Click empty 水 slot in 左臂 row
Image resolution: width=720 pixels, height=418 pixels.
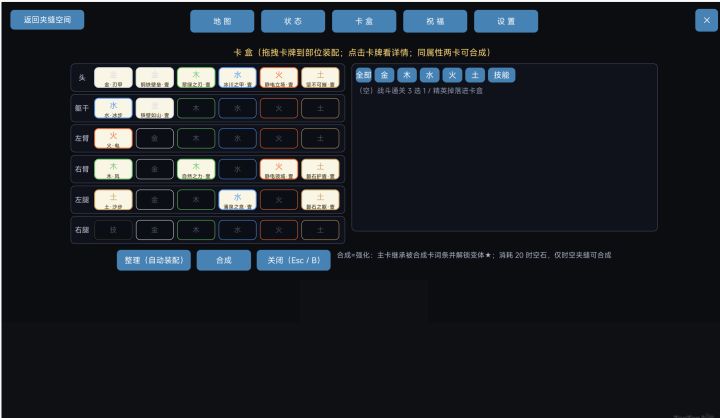click(237, 138)
